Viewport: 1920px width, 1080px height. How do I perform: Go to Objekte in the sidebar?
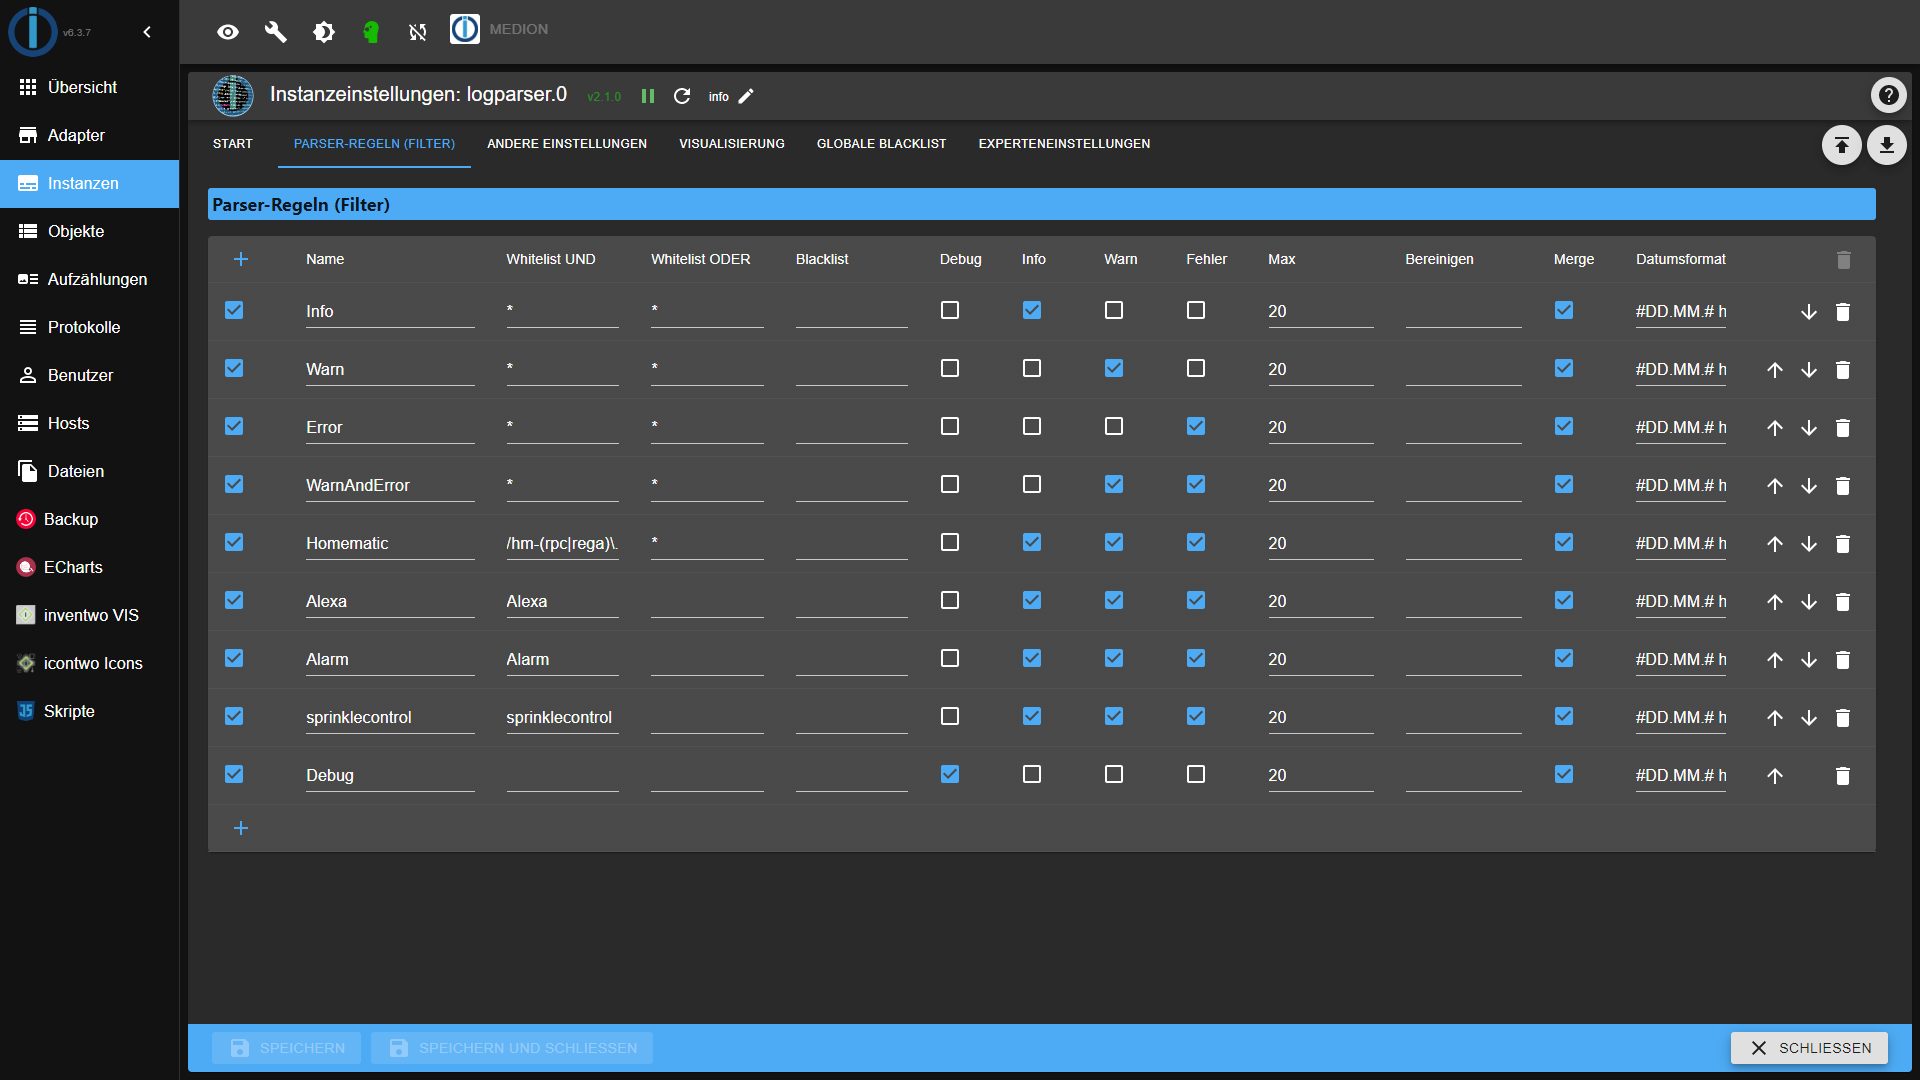pyautogui.click(x=89, y=232)
